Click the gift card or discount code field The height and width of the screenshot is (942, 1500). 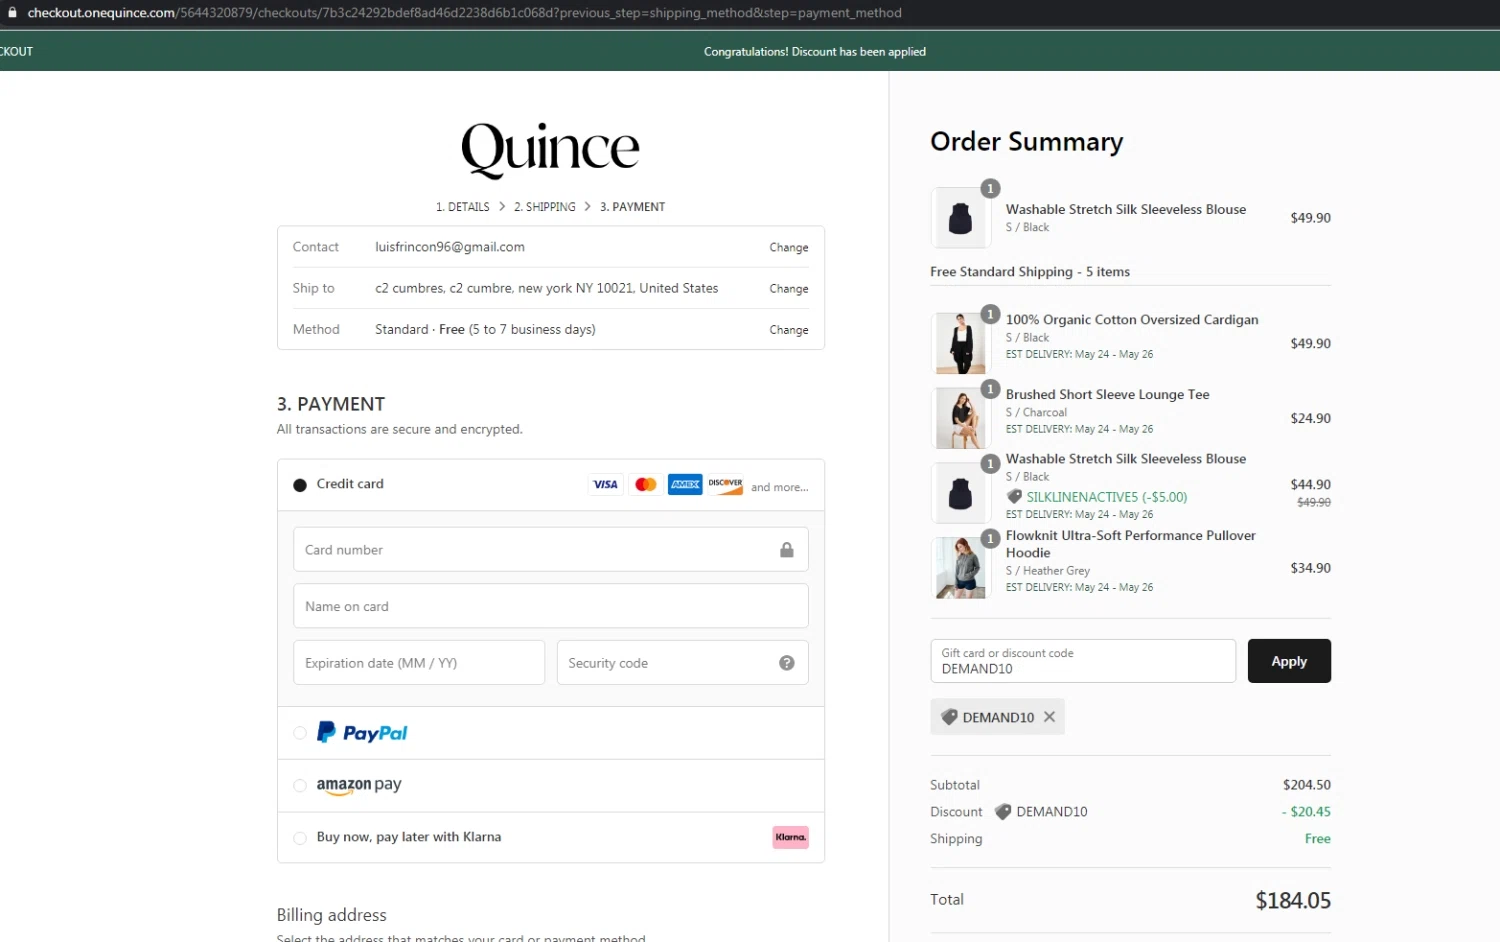coord(1083,661)
